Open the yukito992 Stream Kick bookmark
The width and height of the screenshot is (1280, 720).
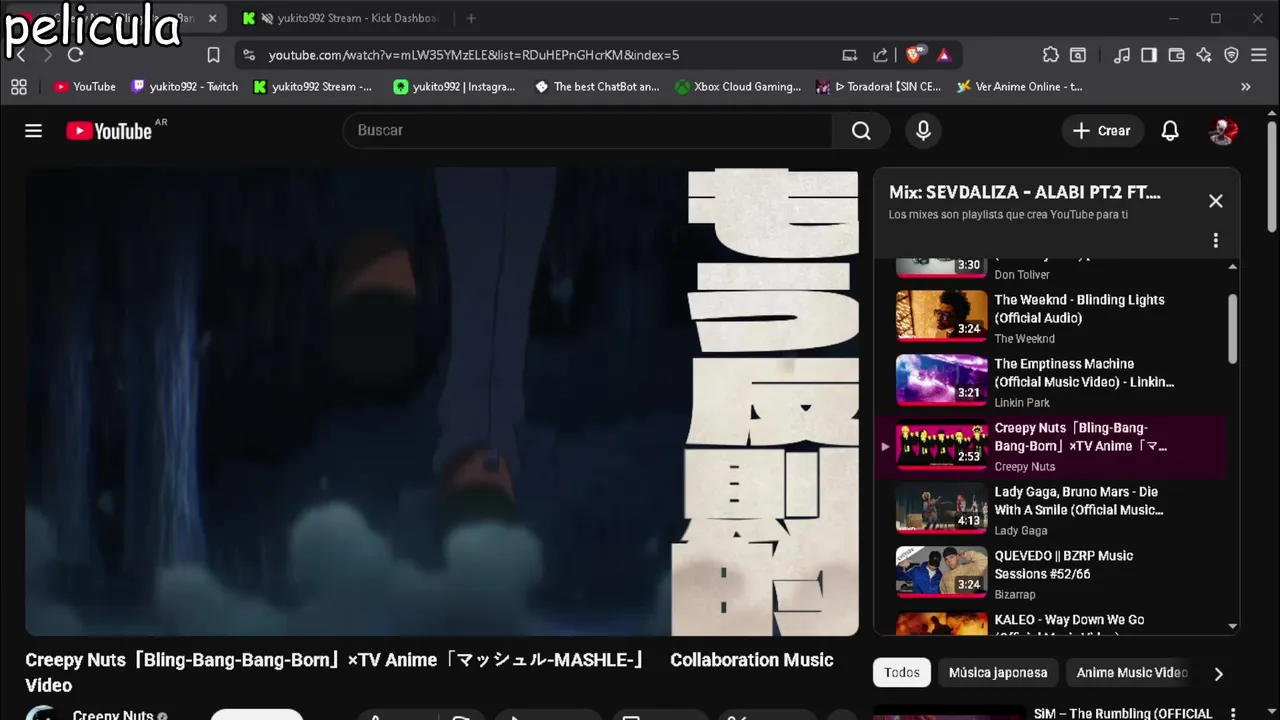(x=313, y=87)
